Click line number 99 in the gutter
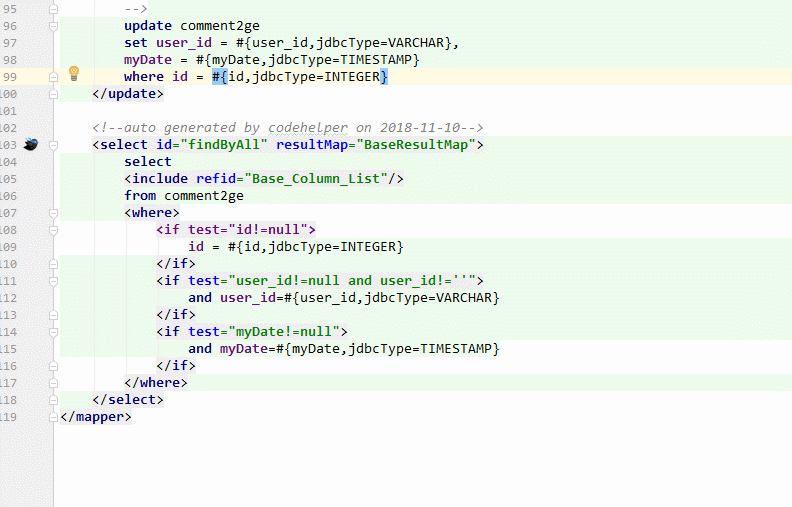The width and height of the screenshot is (792, 507). [x=10, y=77]
